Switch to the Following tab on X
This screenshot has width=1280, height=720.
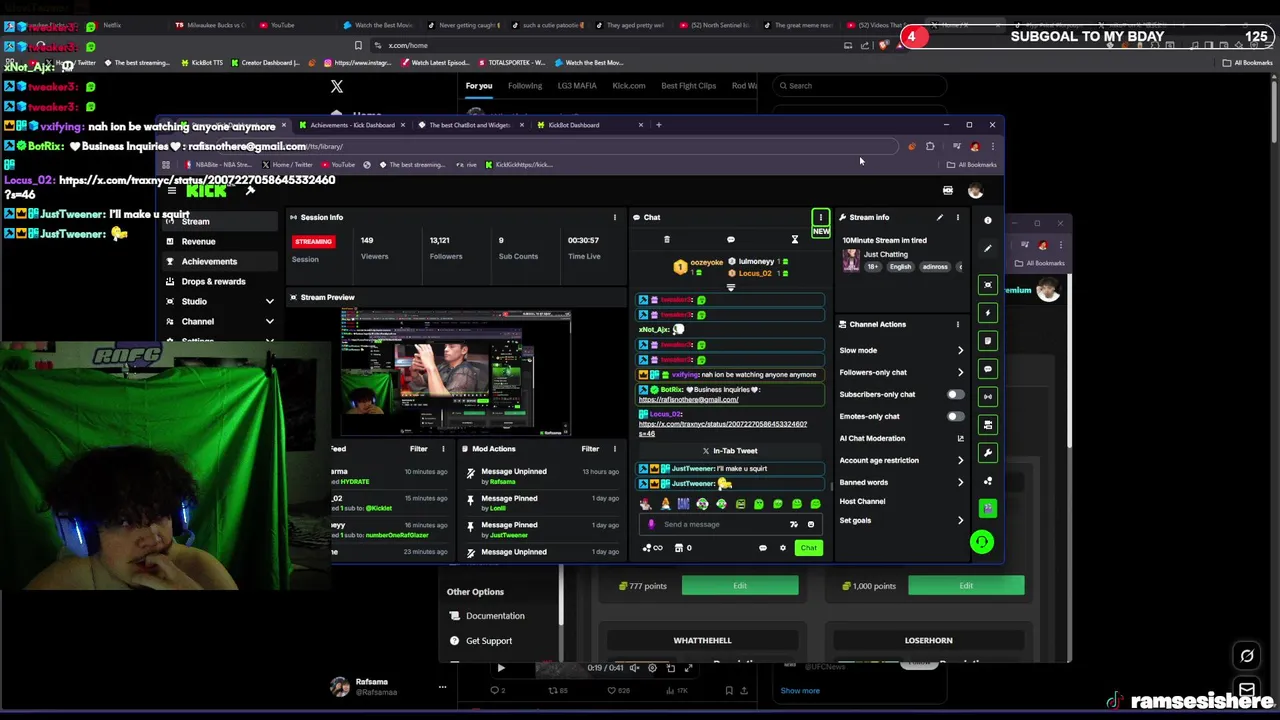point(525,86)
